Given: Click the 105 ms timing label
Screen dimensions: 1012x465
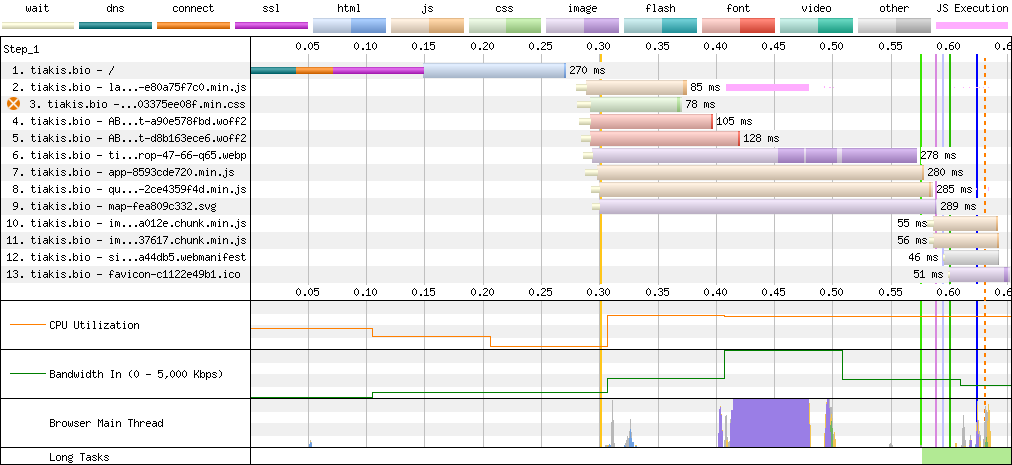Looking at the screenshot, I should [x=734, y=121].
